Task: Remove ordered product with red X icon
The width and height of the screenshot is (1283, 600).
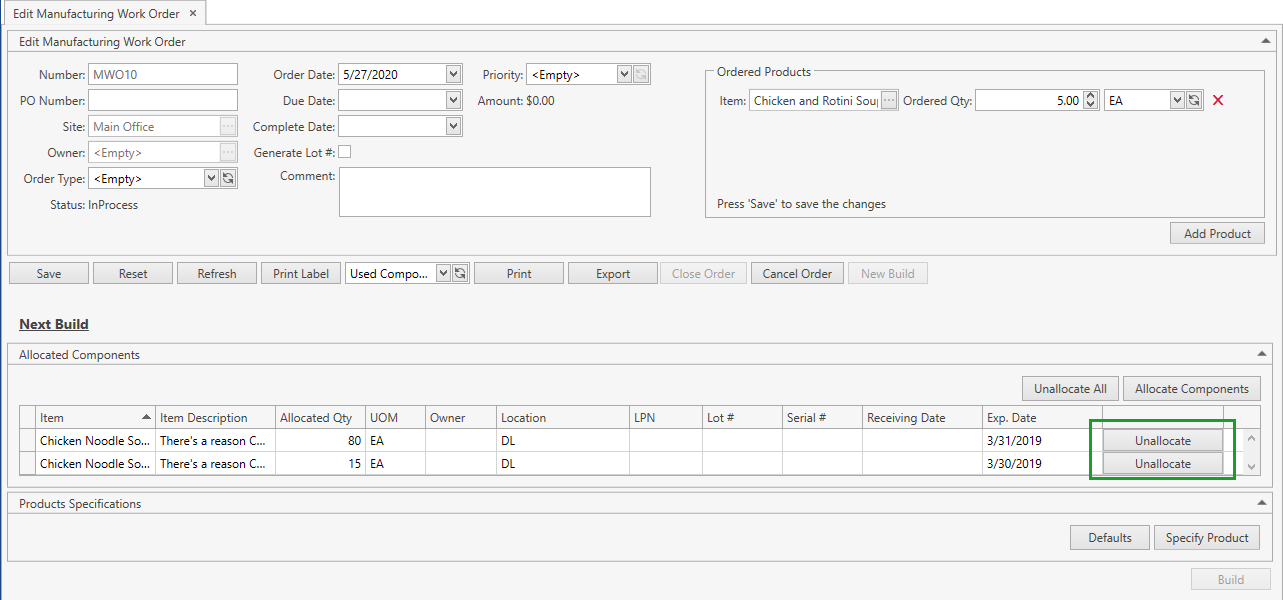Action: [x=1218, y=100]
